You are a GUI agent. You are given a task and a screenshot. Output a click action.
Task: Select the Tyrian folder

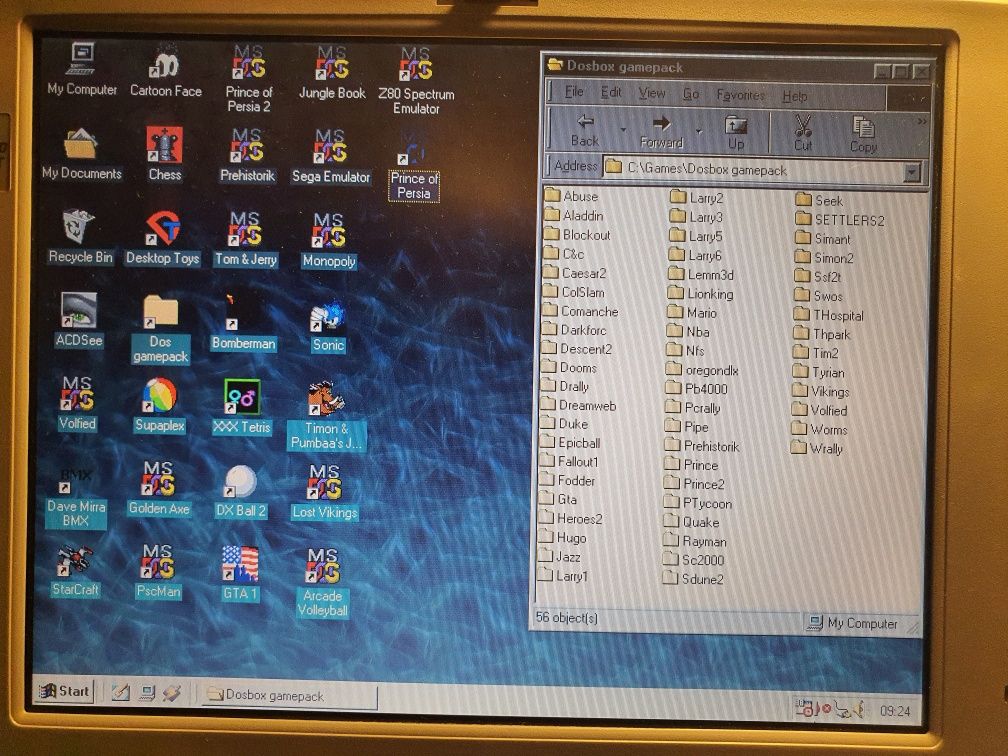pos(819,372)
